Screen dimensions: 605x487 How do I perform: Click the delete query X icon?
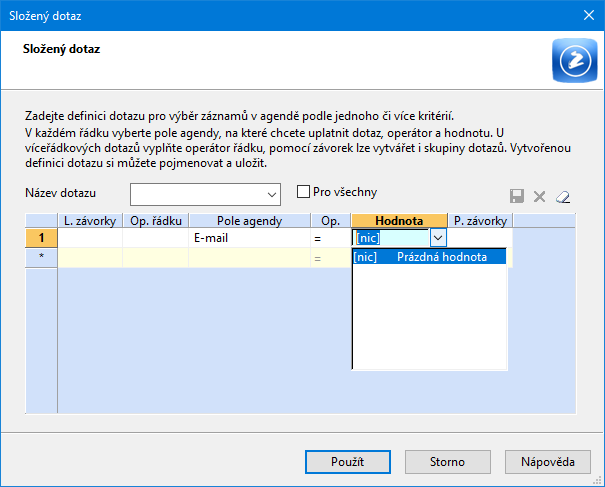pos(539,196)
